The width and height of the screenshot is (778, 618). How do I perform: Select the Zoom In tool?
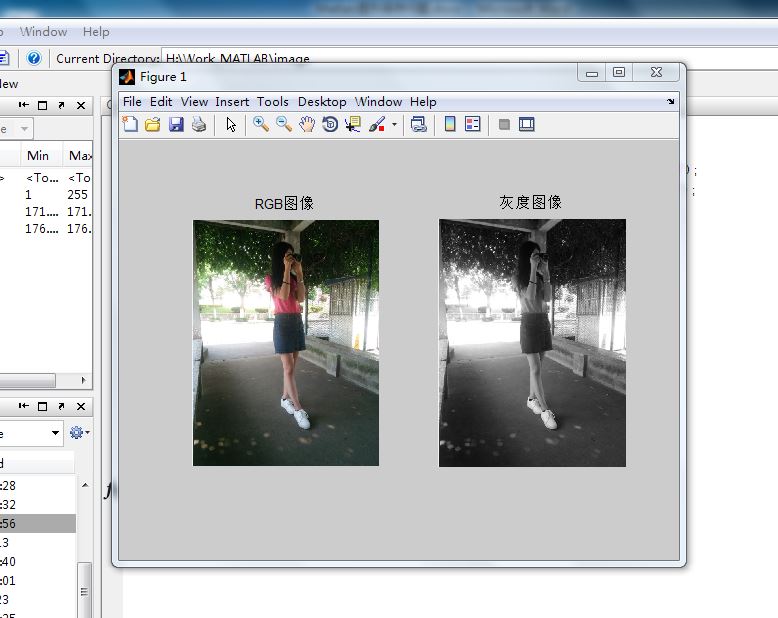point(261,124)
